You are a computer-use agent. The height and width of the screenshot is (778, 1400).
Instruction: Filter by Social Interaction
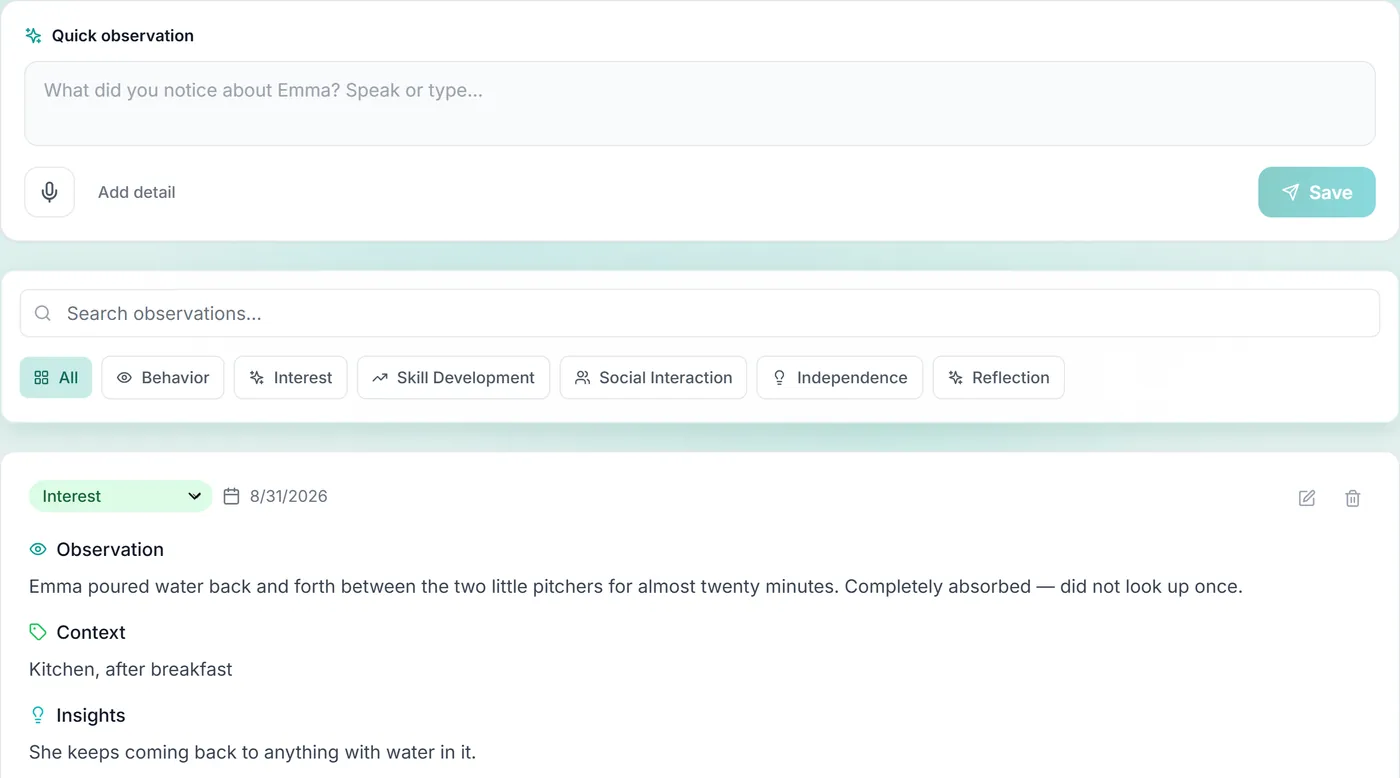click(653, 378)
